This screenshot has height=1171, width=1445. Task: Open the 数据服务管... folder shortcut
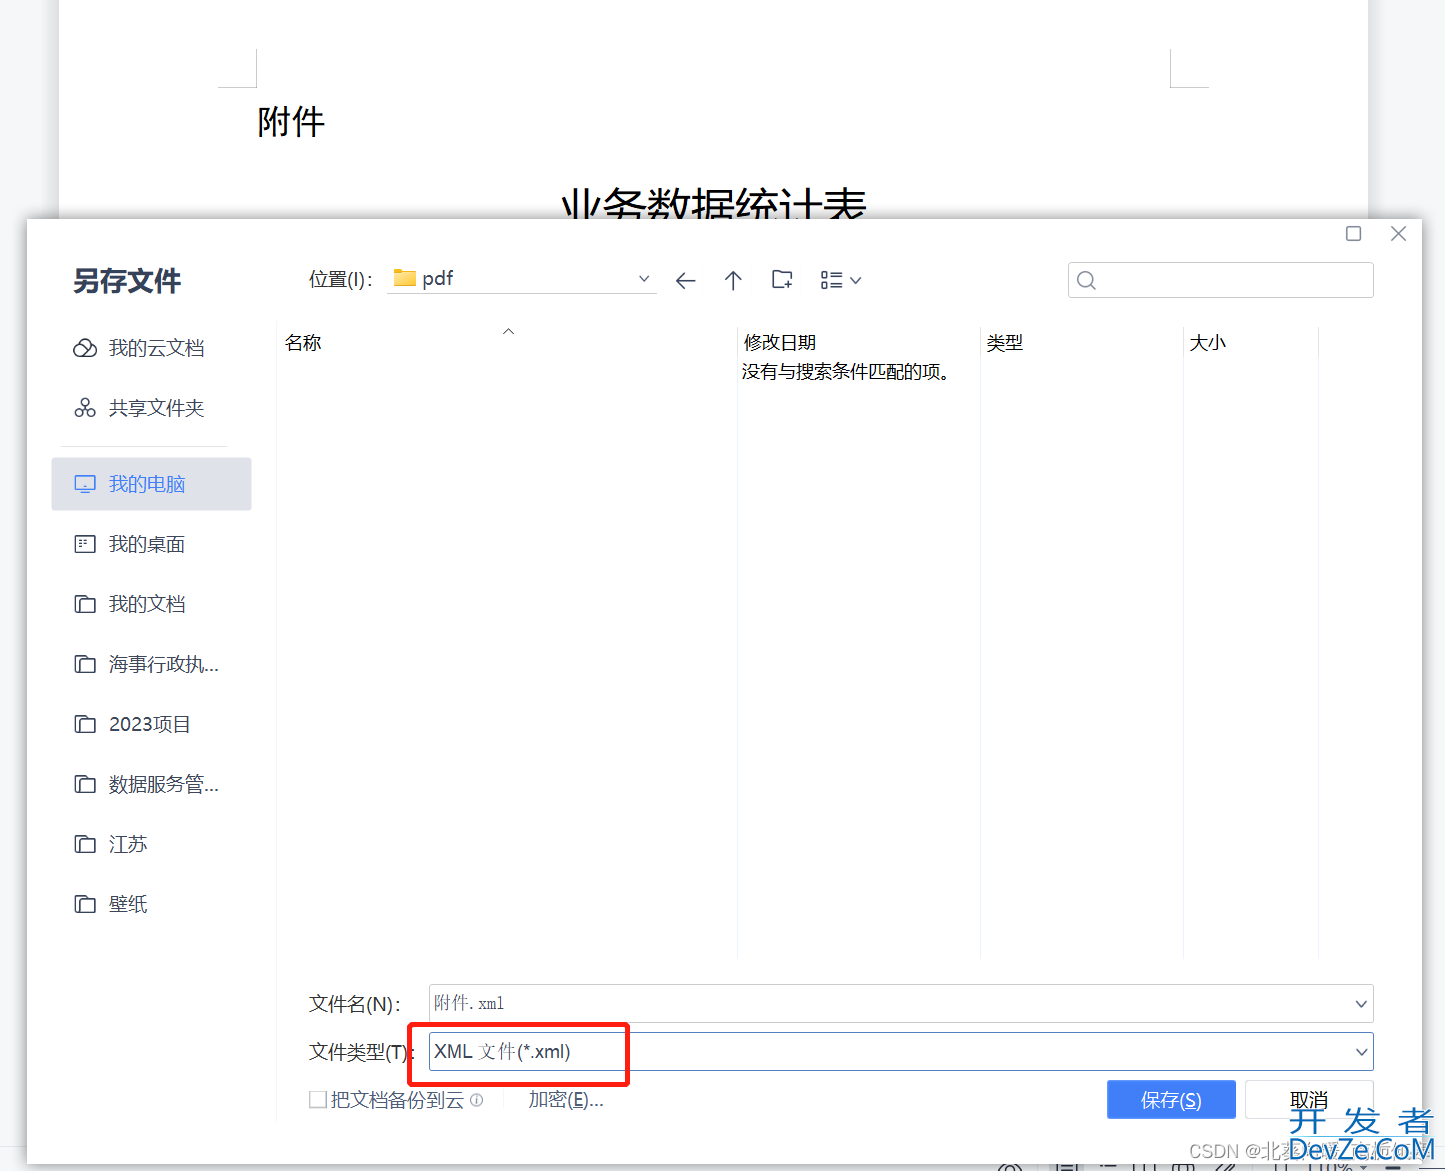click(x=151, y=784)
